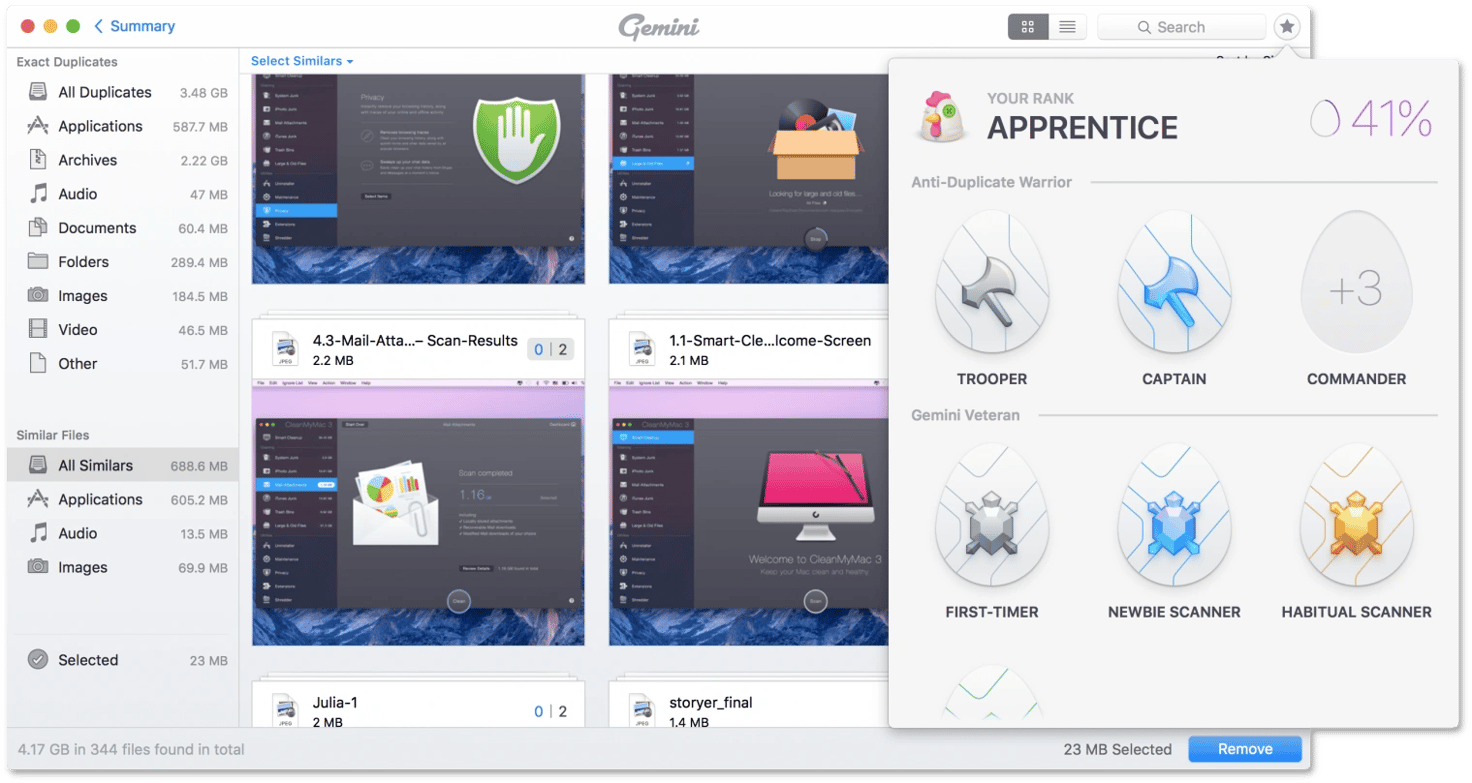The image size is (1472, 783).
Task: Click the Applications icon under Exact Duplicates
Action: click(x=38, y=126)
